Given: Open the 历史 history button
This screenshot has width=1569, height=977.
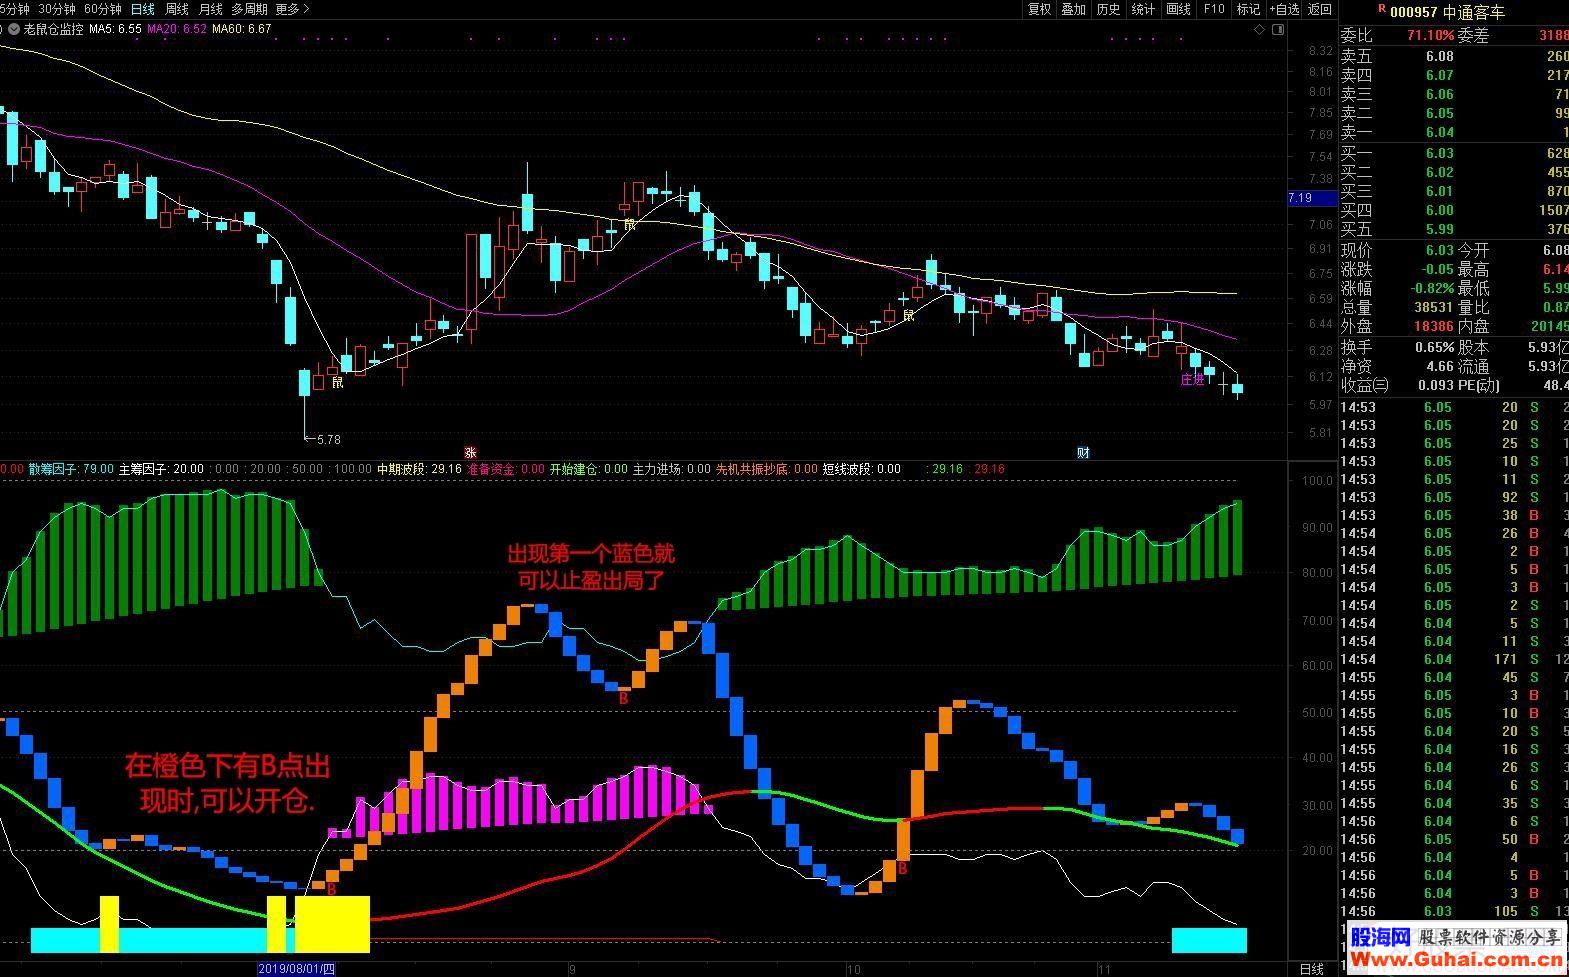Looking at the screenshot, I should coord(1108,9).
